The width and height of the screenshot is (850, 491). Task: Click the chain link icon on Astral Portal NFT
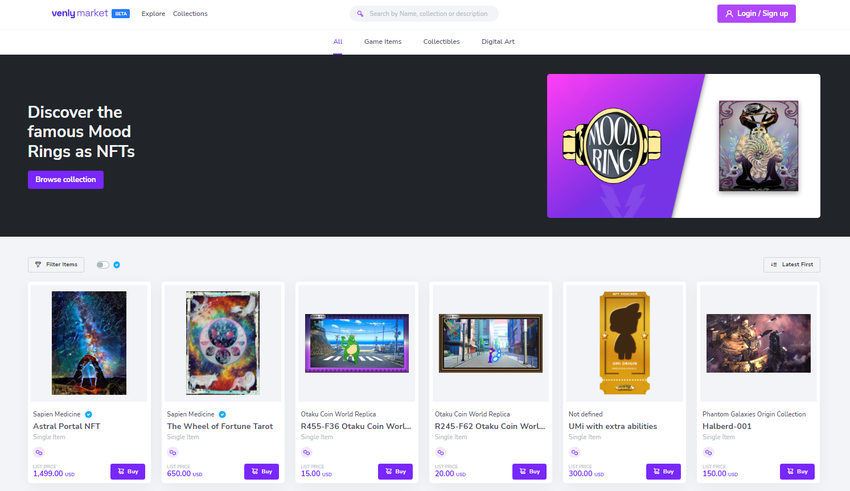(38, 452)
